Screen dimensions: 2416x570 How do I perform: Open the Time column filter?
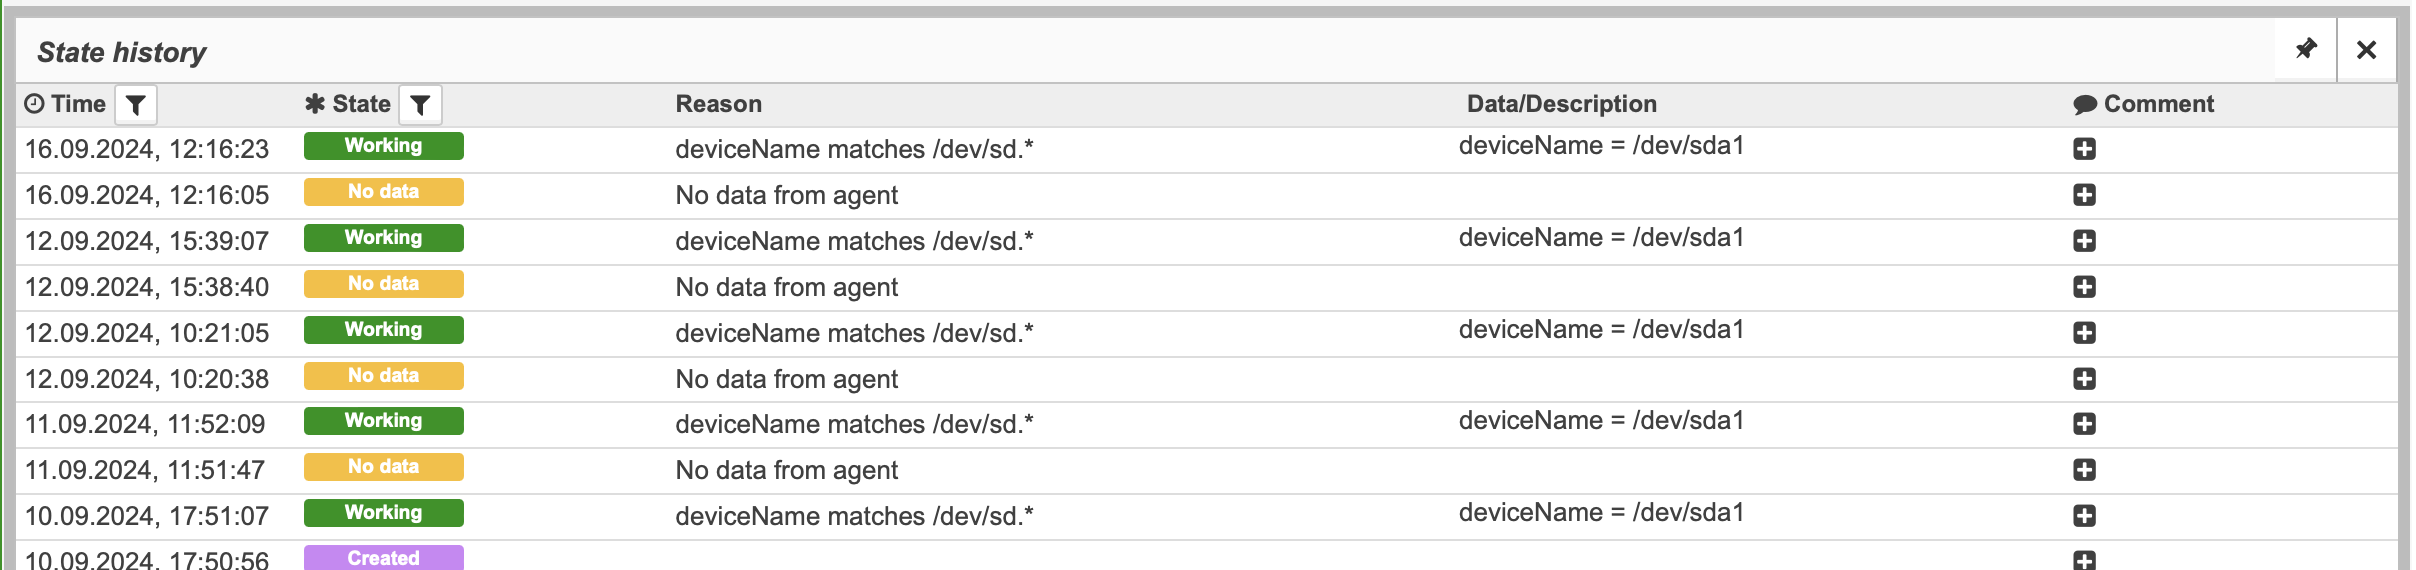pos(136,104)
